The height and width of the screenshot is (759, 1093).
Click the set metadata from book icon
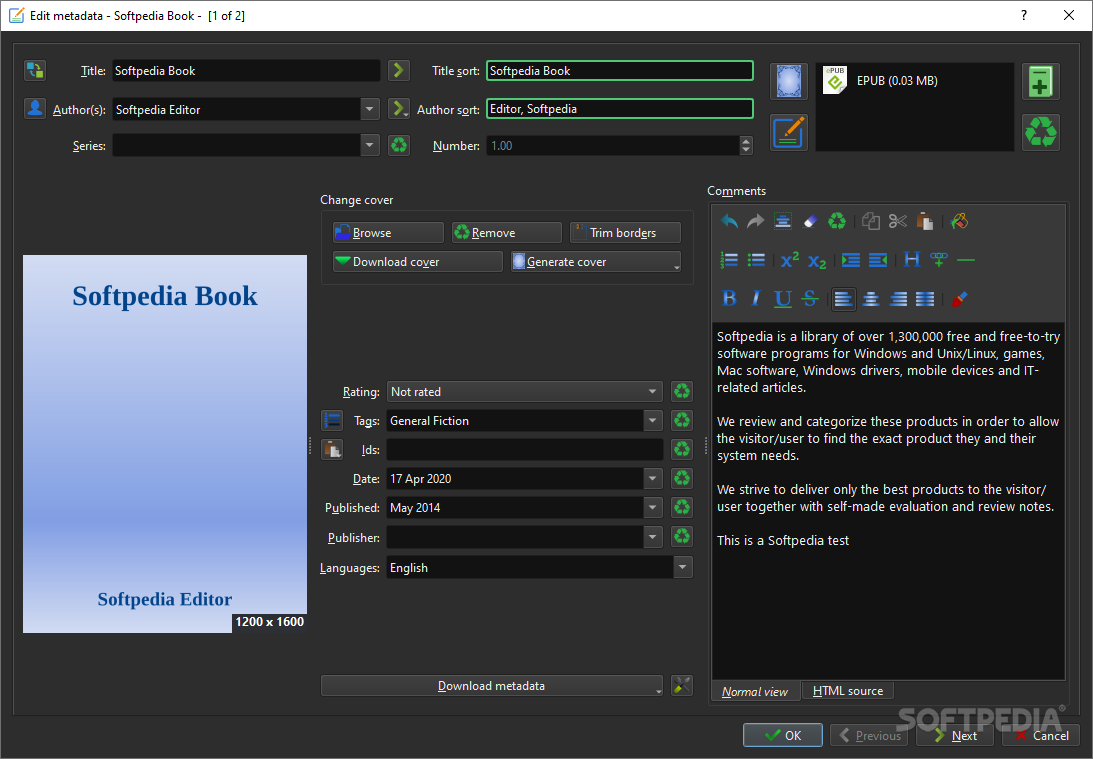[789, 132]
